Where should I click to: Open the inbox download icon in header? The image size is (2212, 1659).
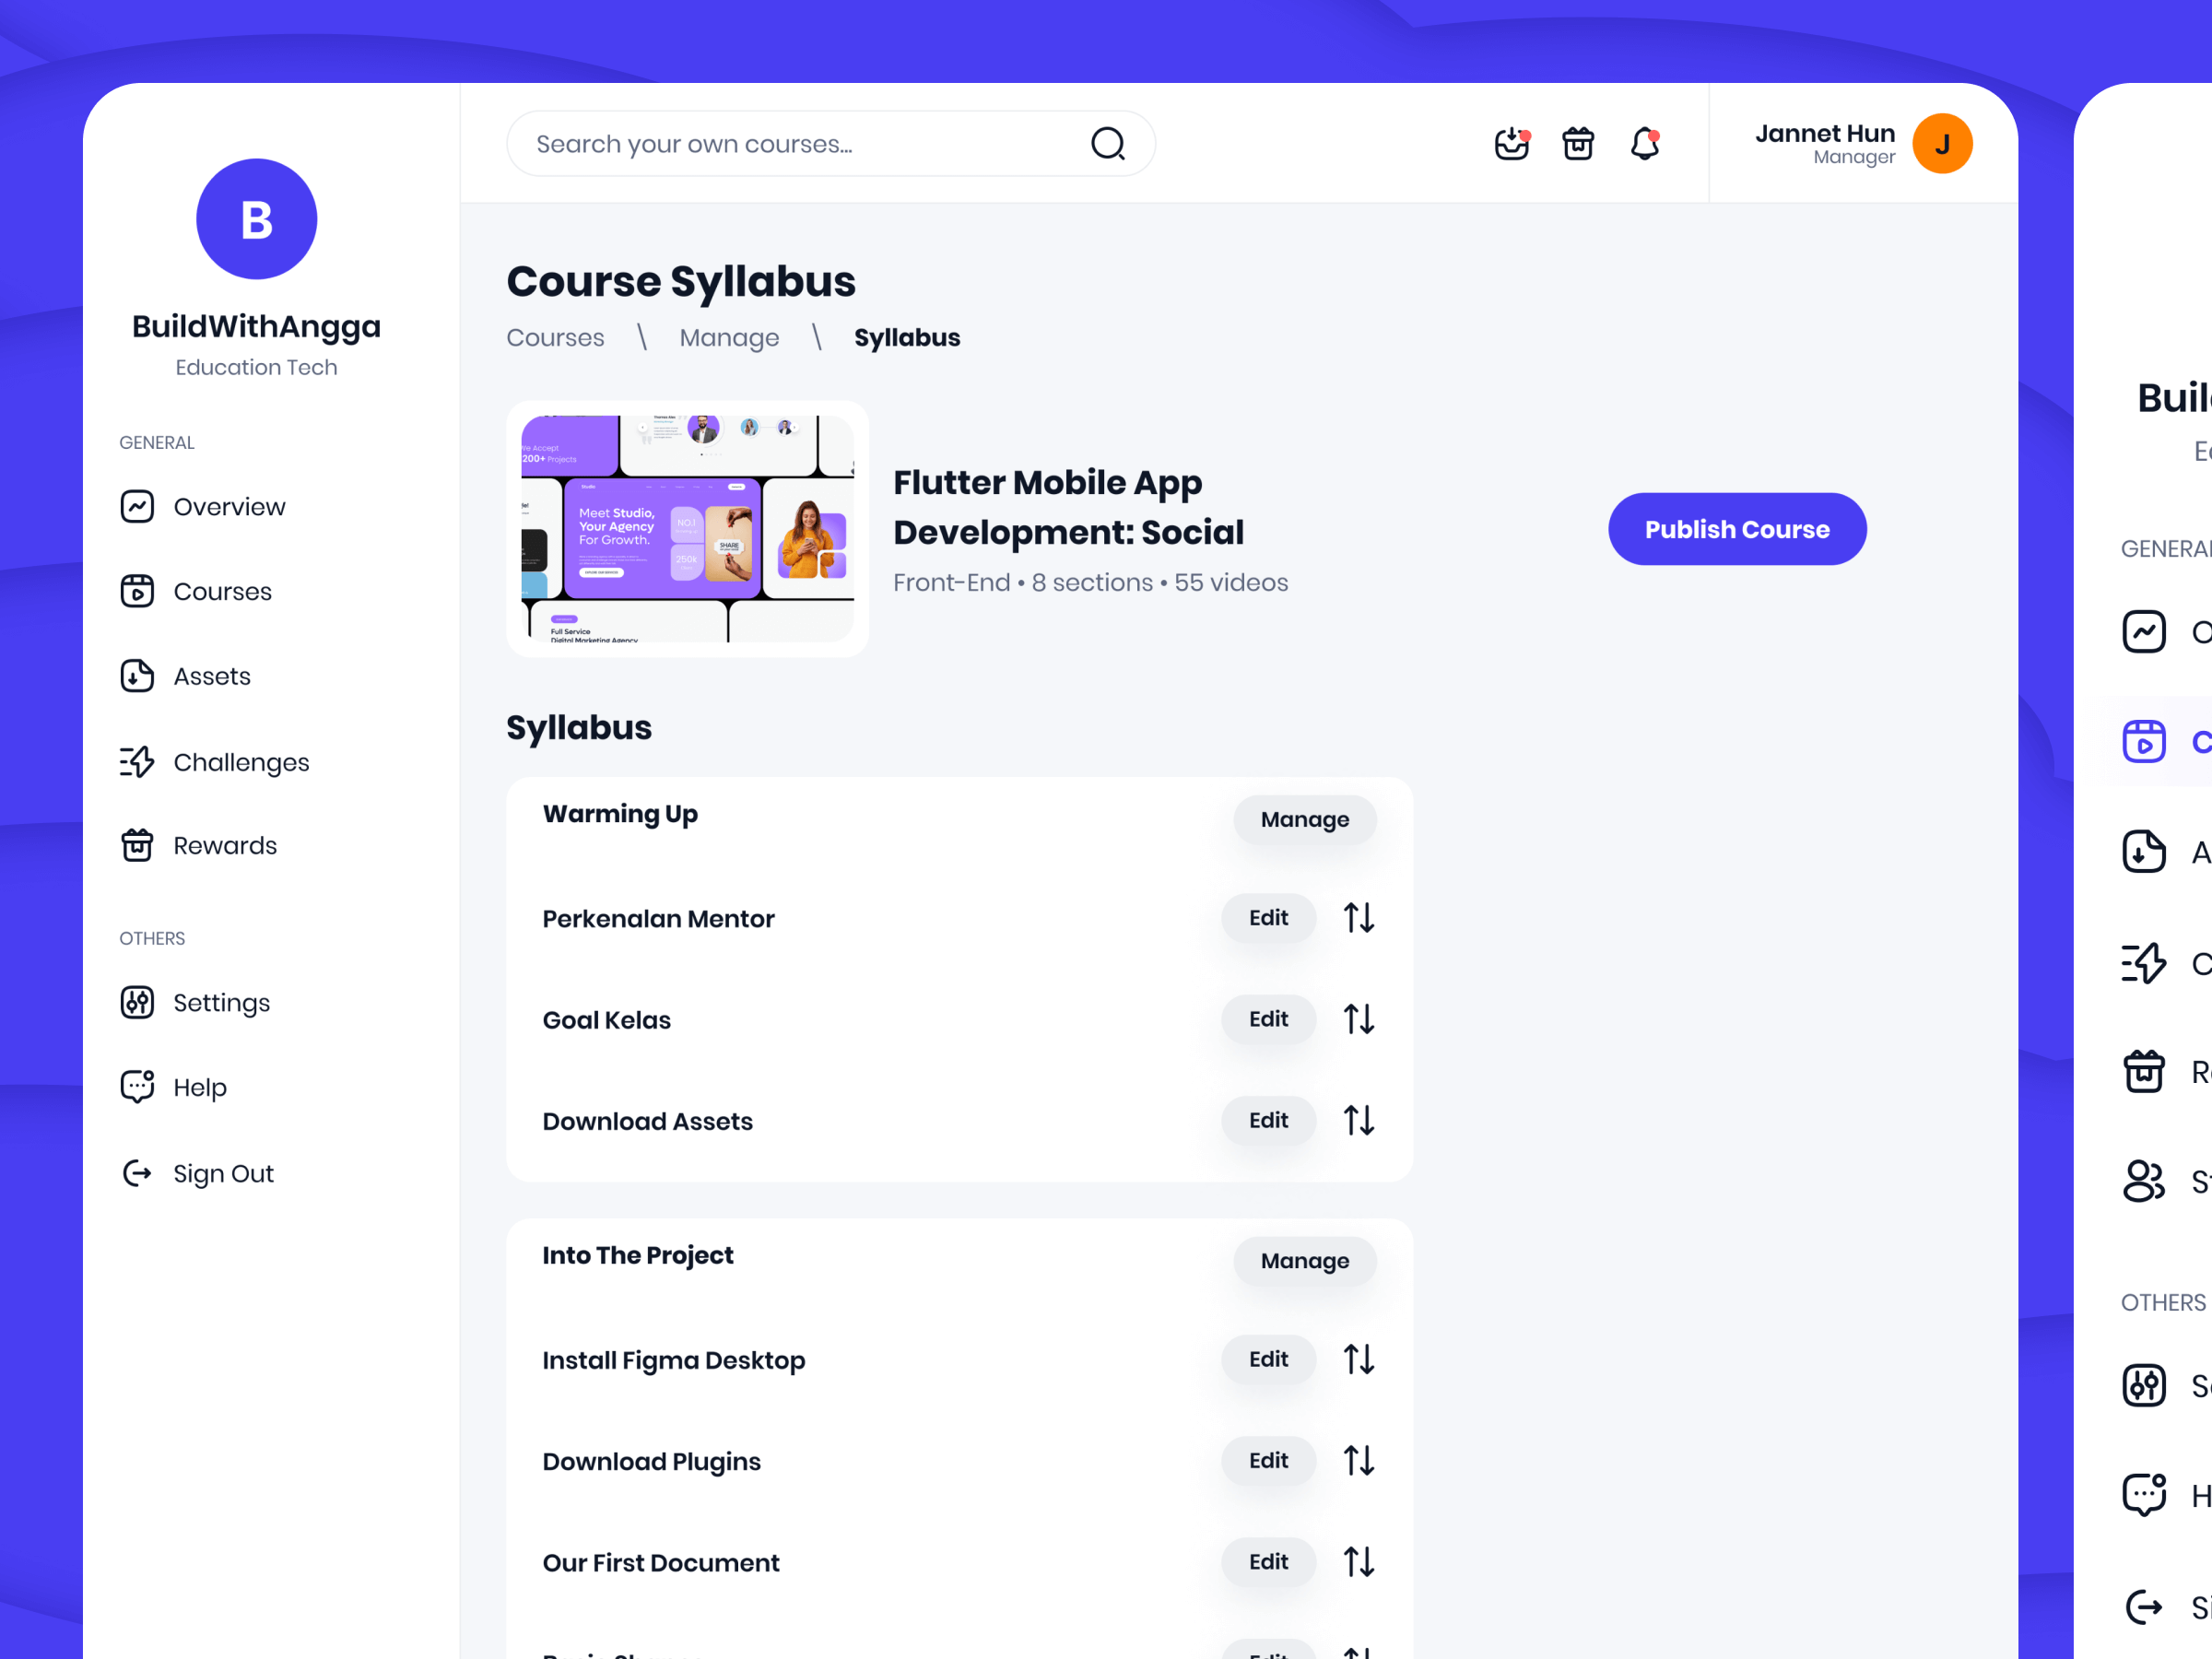tap(1511, 144)
